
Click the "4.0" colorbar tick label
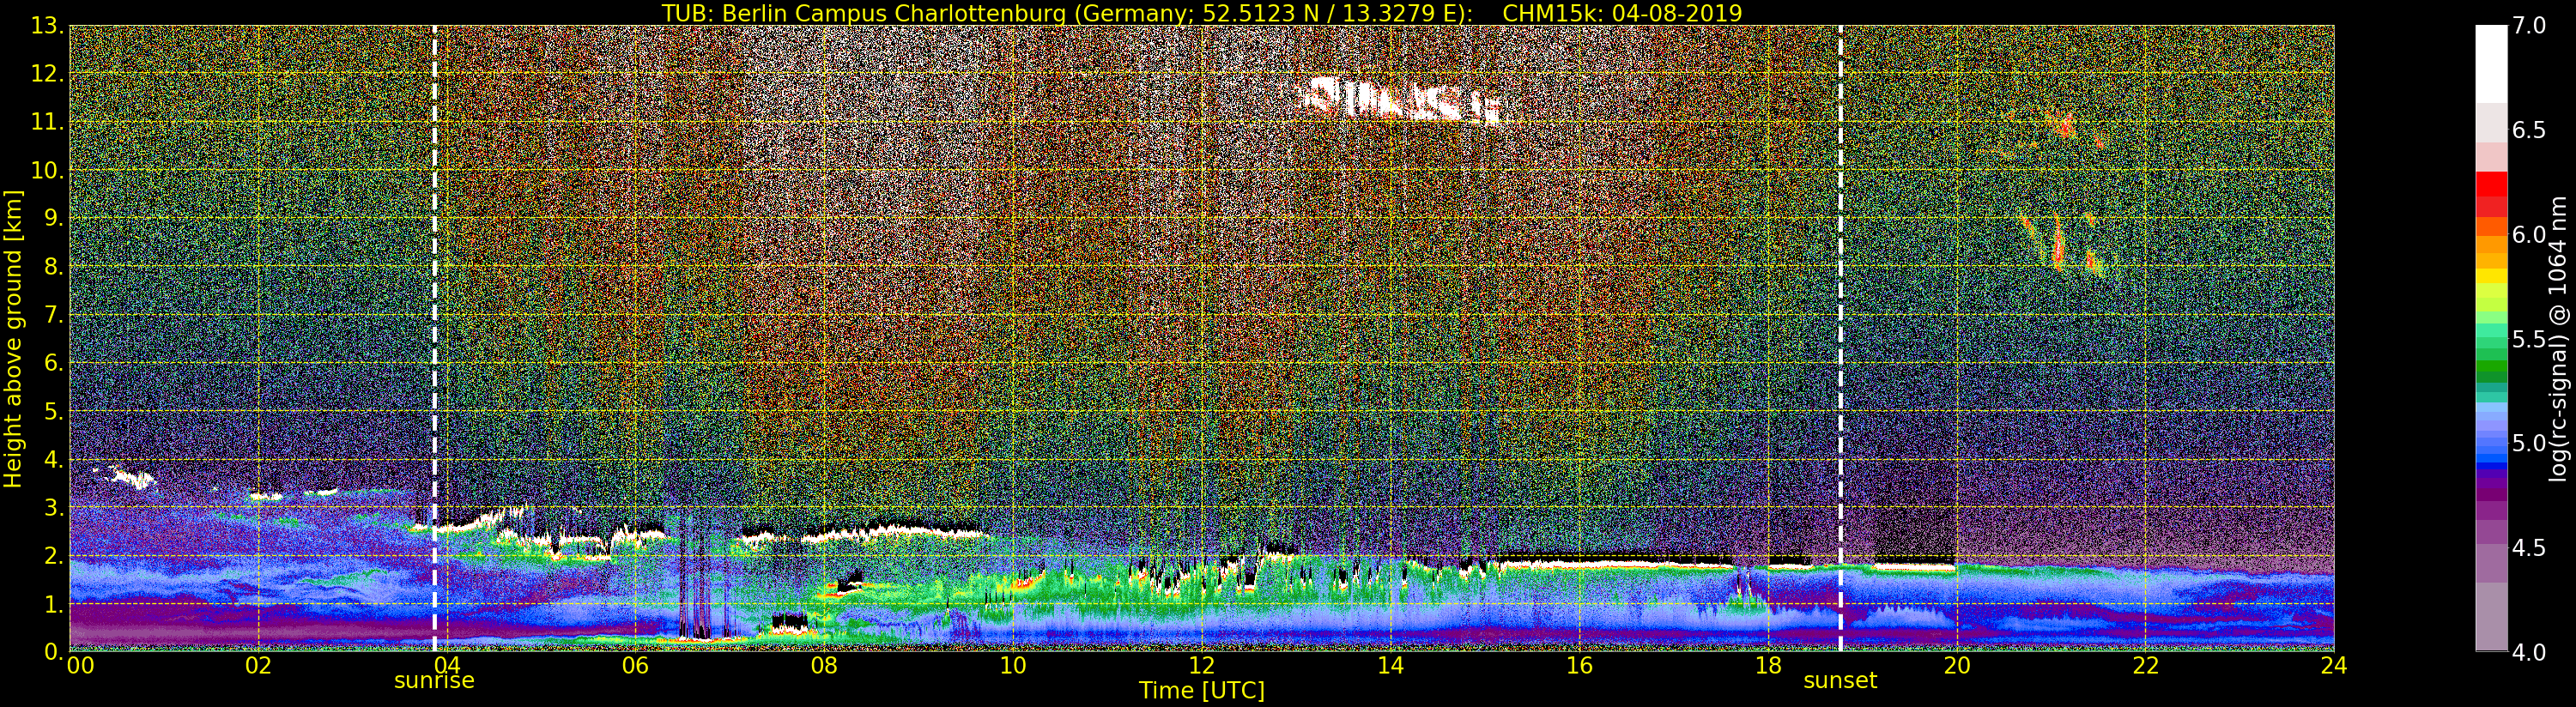pyautogui.click(x=2529, y=652)
